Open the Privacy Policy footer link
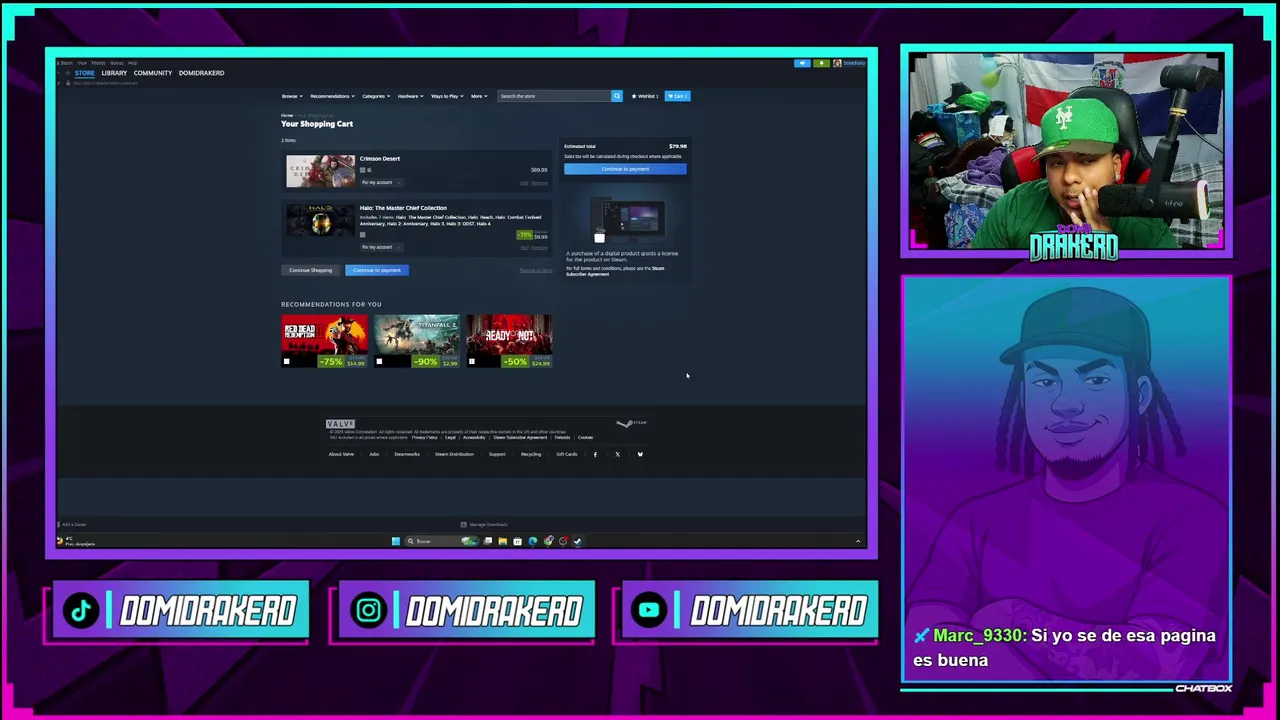 (424, 437)
